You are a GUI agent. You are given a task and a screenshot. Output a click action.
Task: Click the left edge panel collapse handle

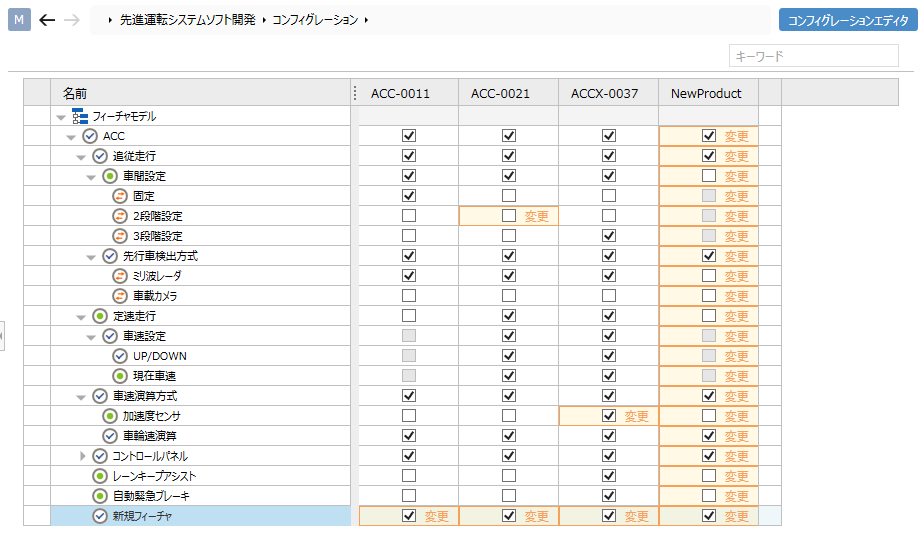2,336
